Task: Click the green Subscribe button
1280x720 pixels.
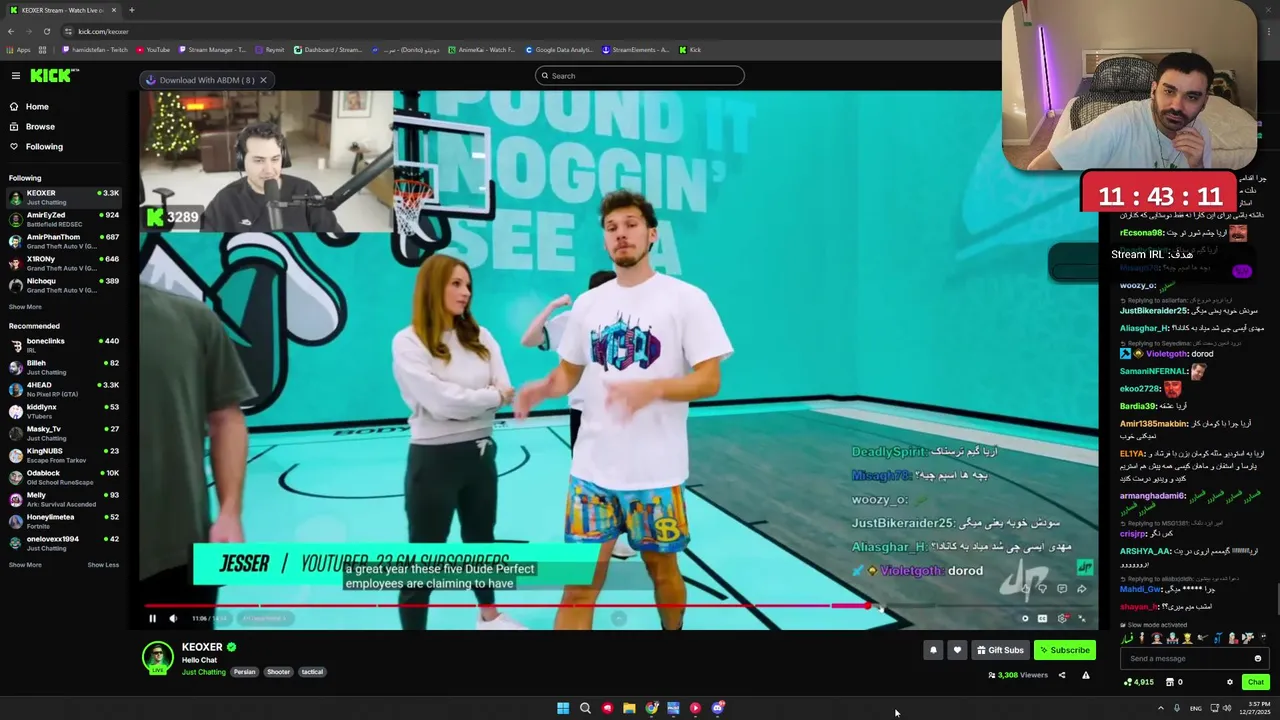Action: click(1065, 650)
